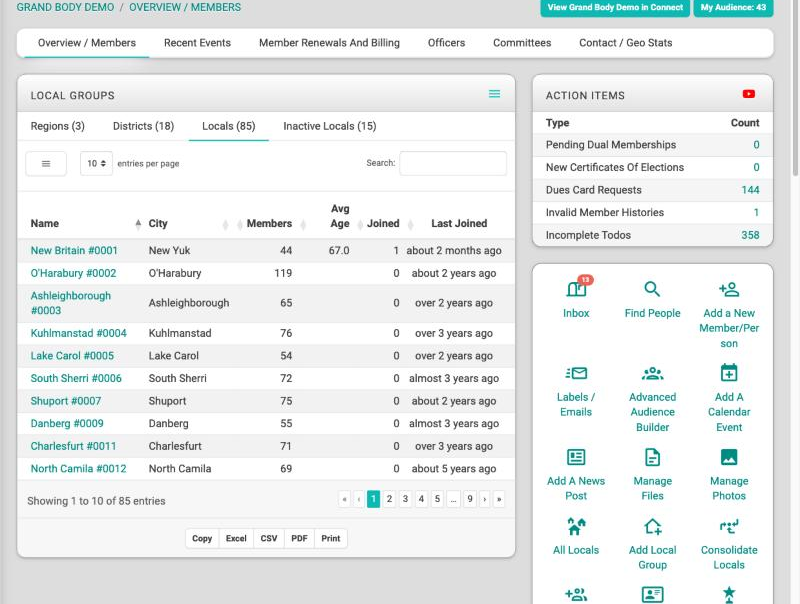The width and height of the screenshot is (800, 604).
Task: Open the O'Harabury #0002 local link
Action: tap(73, 273)
